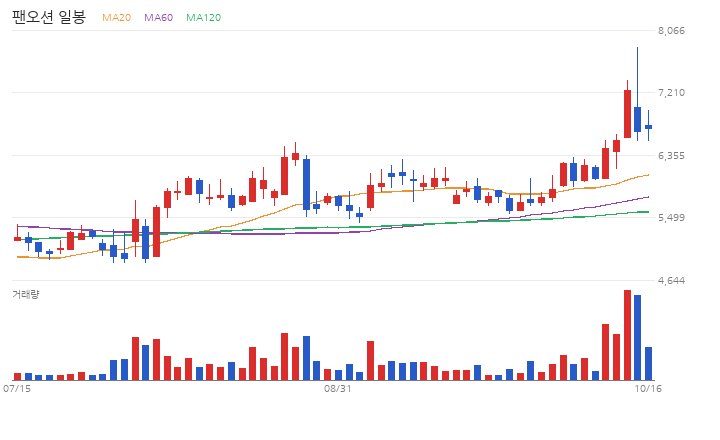Click the 5,499 price axis label

click(x=671, y=218)
